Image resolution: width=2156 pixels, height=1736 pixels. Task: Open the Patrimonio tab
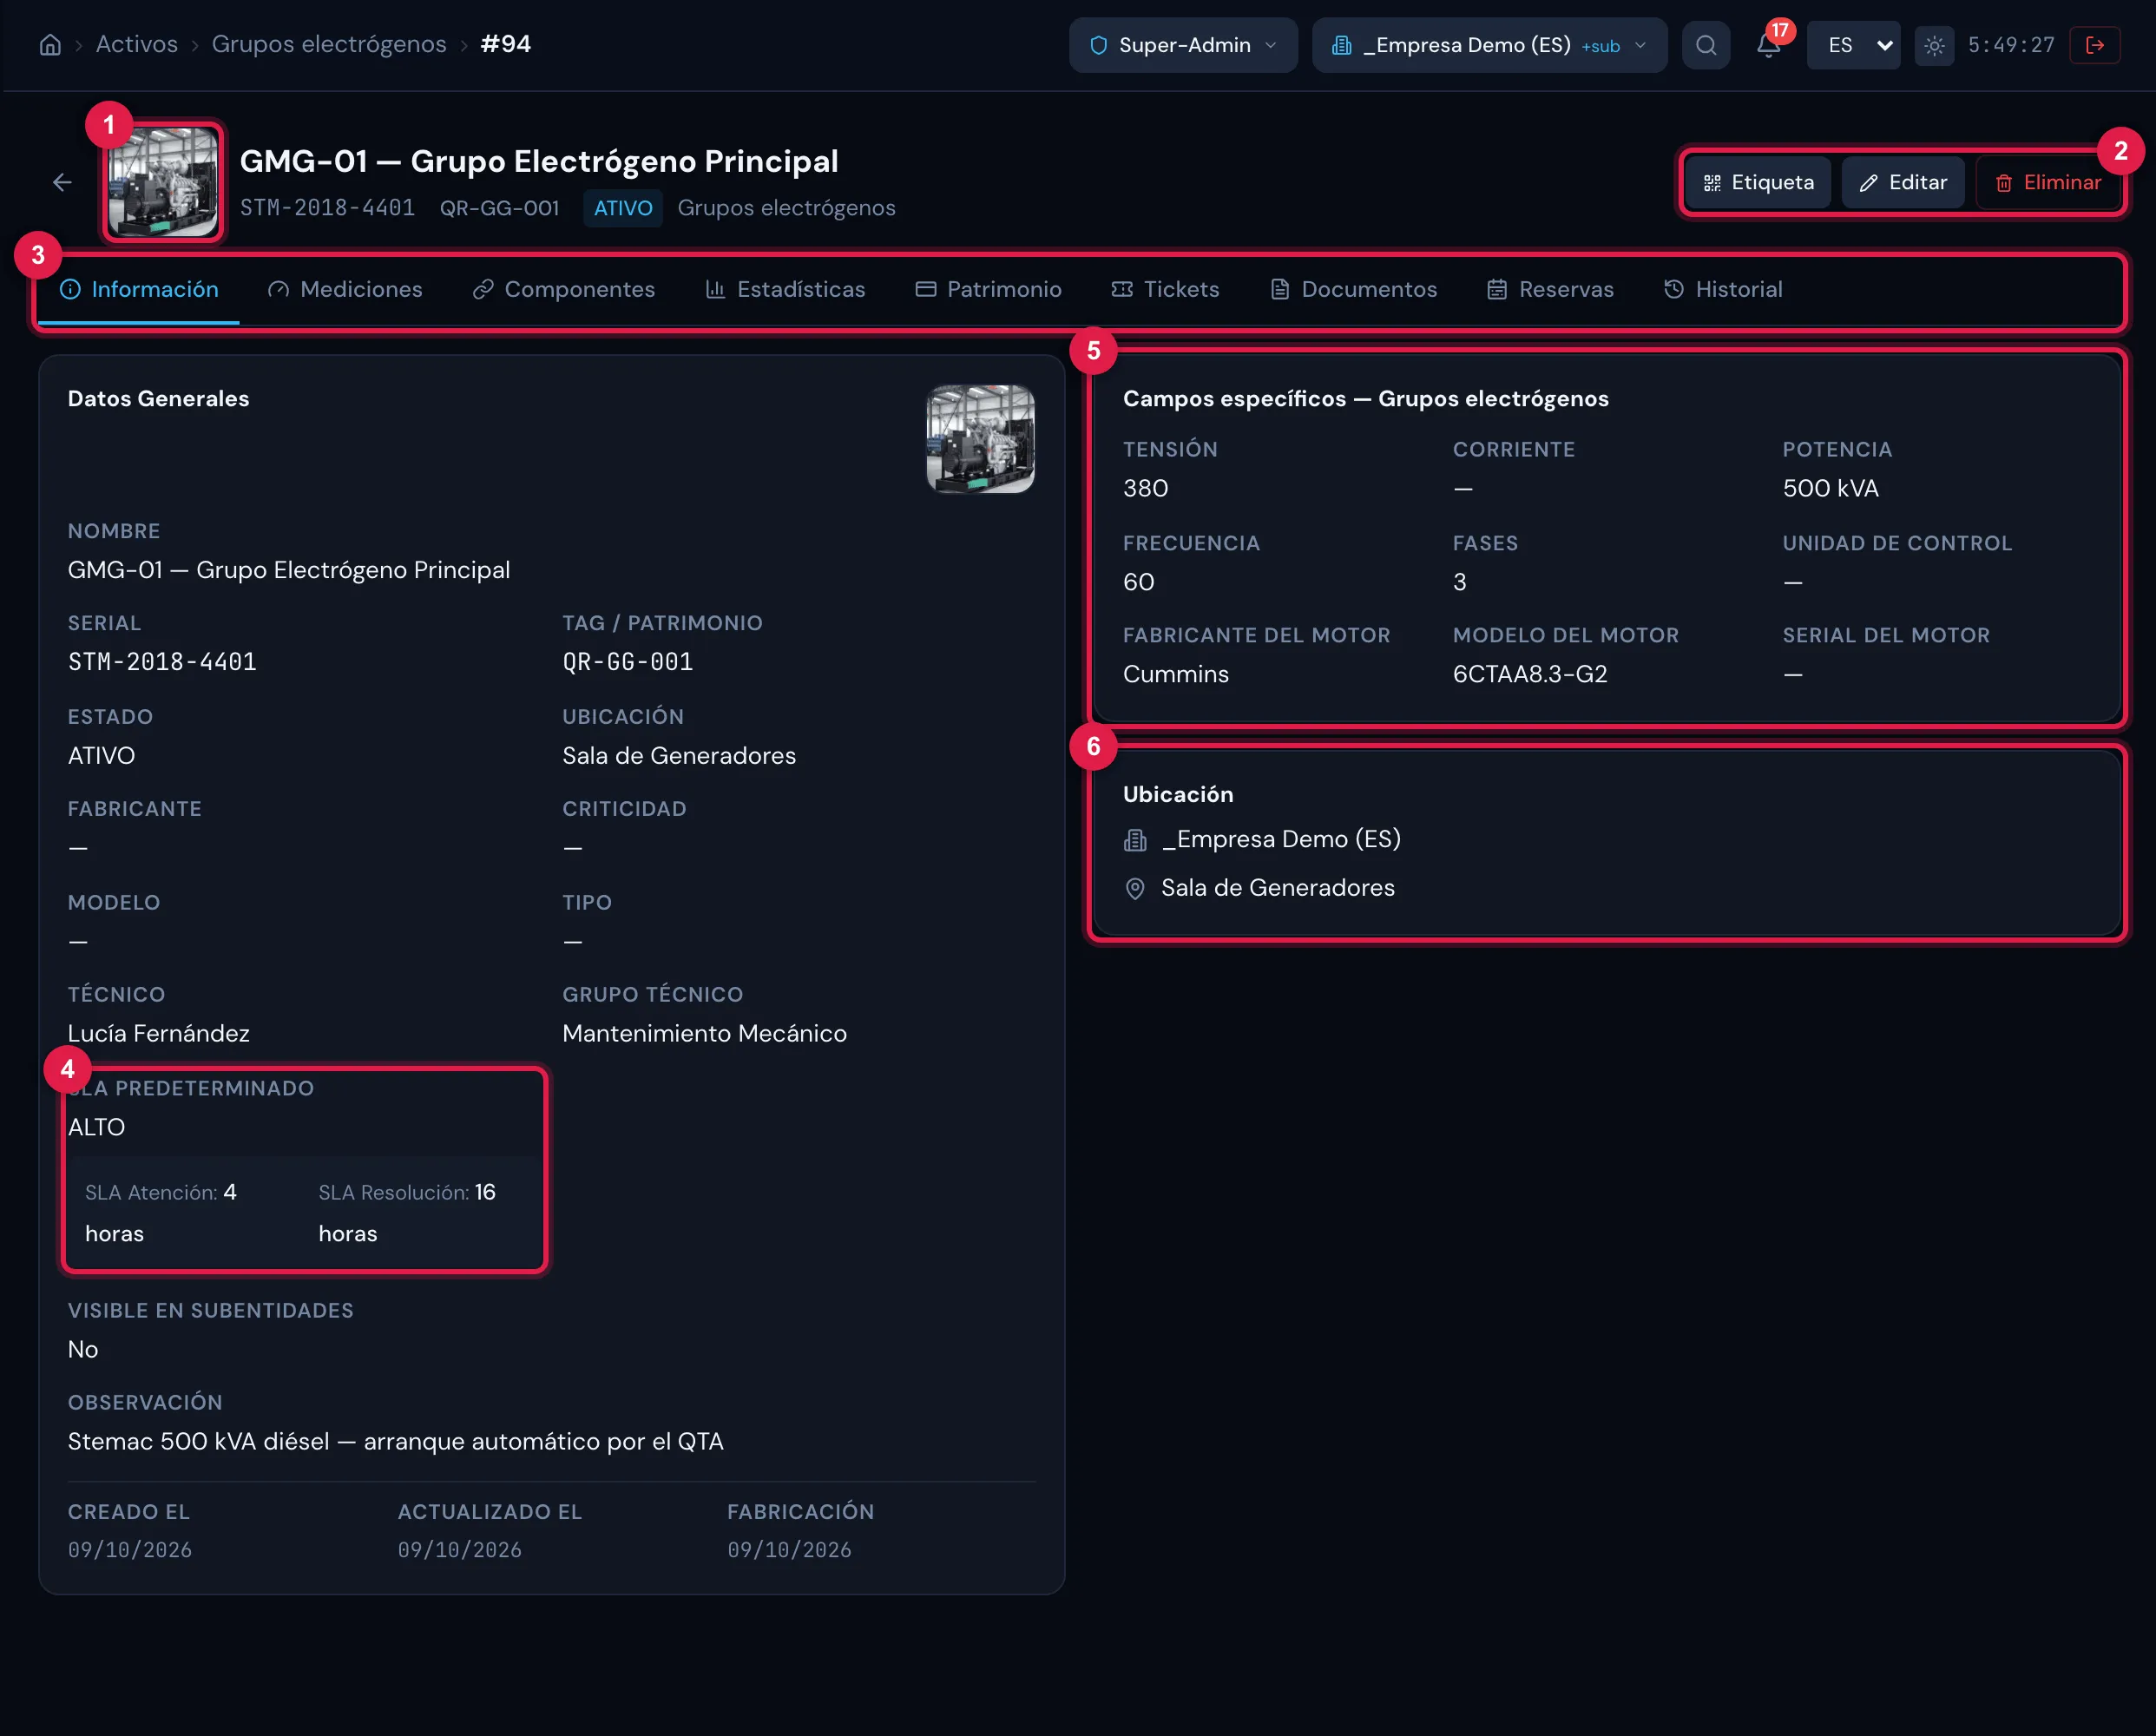coord(988,289)
